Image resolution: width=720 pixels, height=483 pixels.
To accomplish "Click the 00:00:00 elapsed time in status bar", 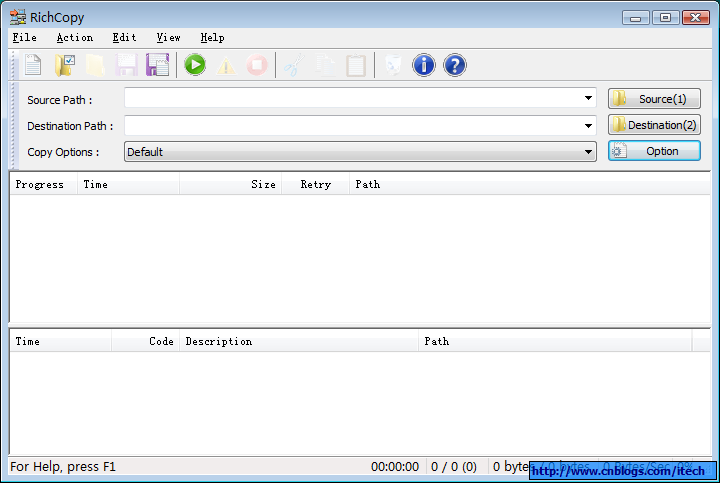I will (394, 467).
